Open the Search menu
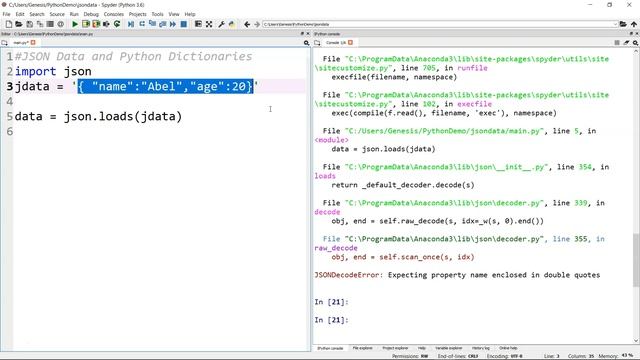640x360 pixels. click(x=37, y=14)
